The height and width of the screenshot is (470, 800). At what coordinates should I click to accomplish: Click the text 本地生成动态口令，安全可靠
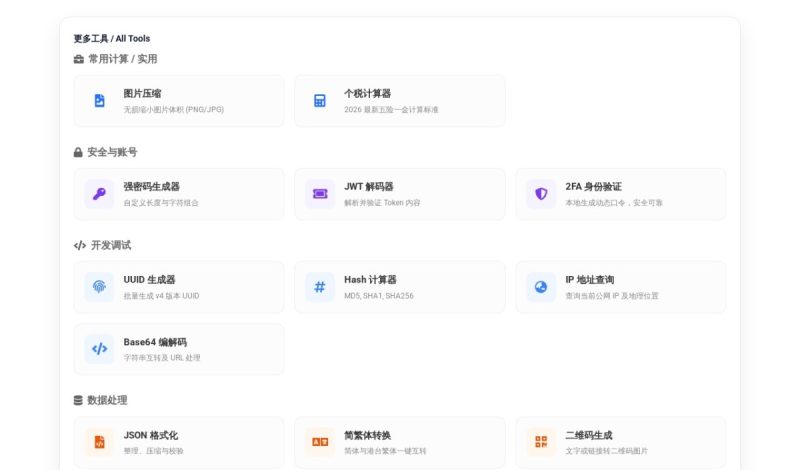tap(614, 203)
